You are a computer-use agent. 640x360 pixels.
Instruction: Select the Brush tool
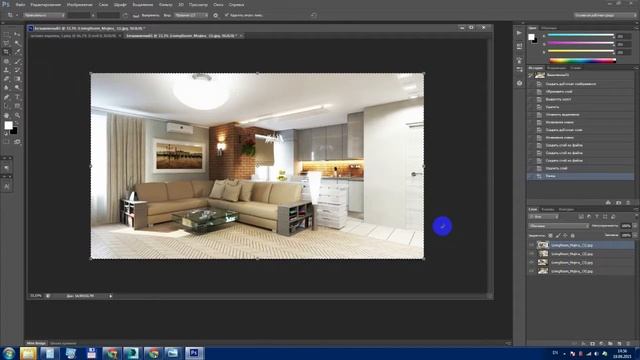tap(17, 61)
